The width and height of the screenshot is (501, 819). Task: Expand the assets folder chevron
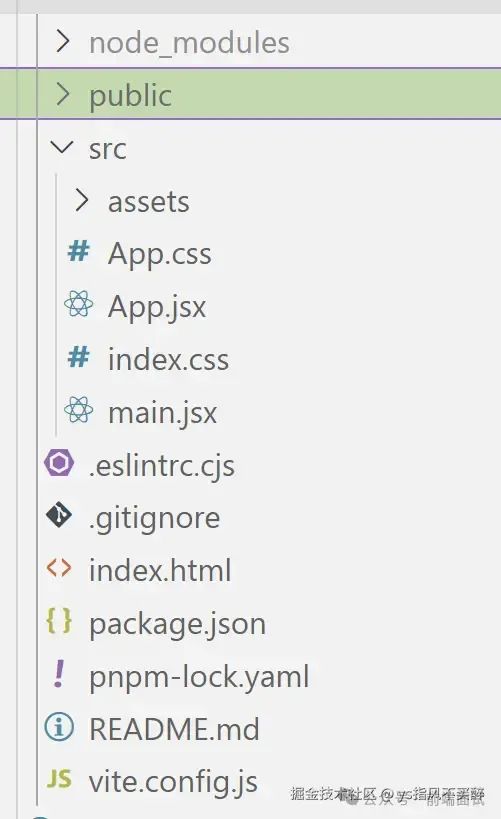[x=82, y=200]
